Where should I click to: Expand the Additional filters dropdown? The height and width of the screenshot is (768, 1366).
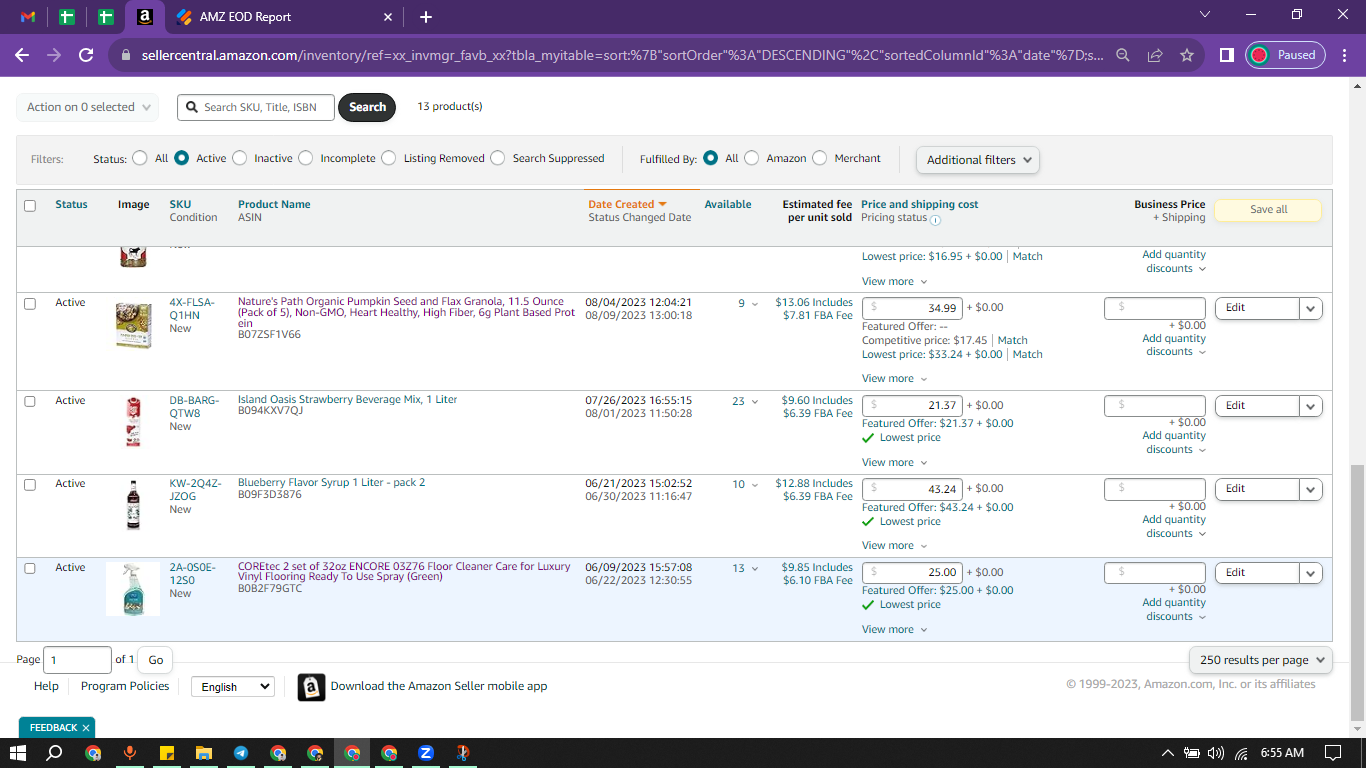tap(977, 160)
